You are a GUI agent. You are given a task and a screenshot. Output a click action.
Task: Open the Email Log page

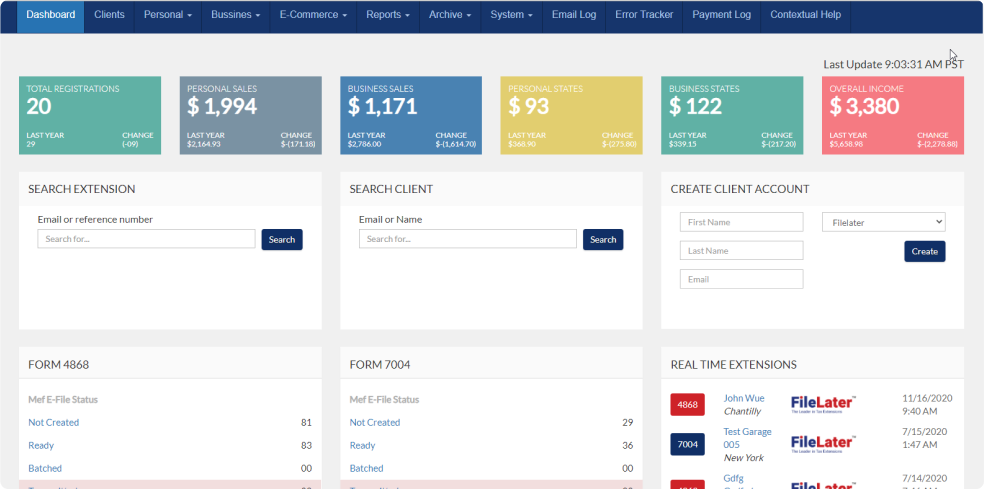tap(573, 15)
